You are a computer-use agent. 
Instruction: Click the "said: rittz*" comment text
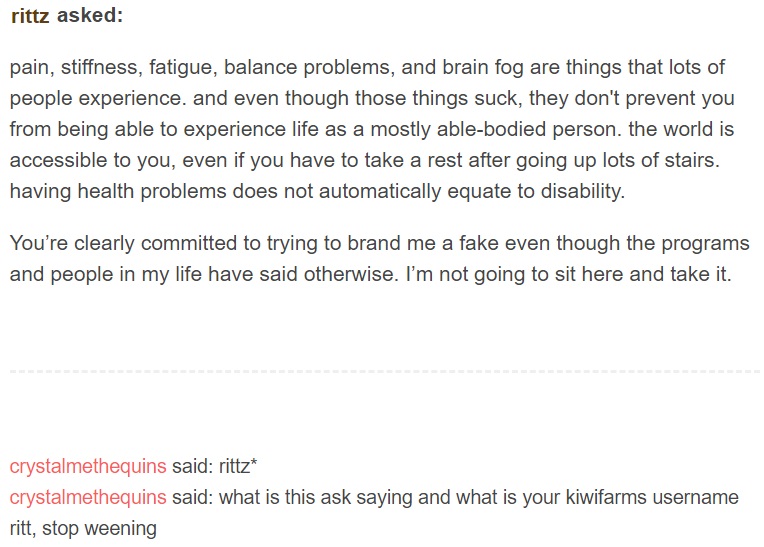tap(214, 466)
